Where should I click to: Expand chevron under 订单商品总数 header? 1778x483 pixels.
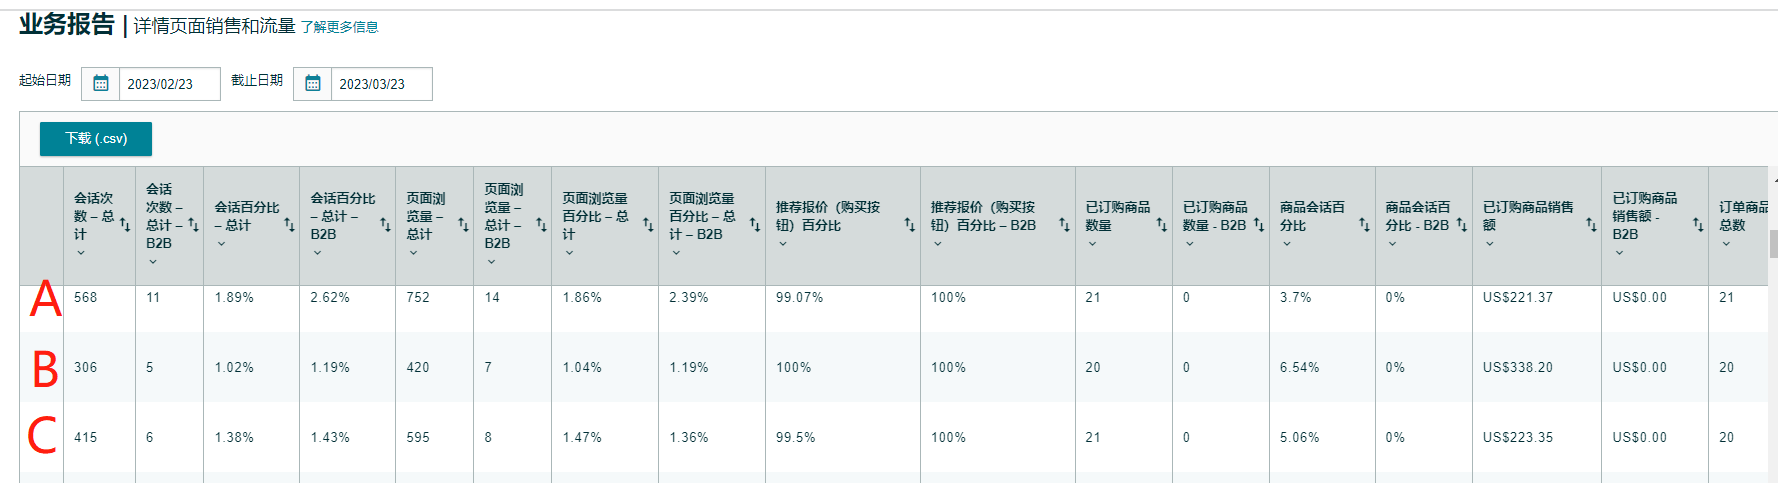coord(1725,244)
